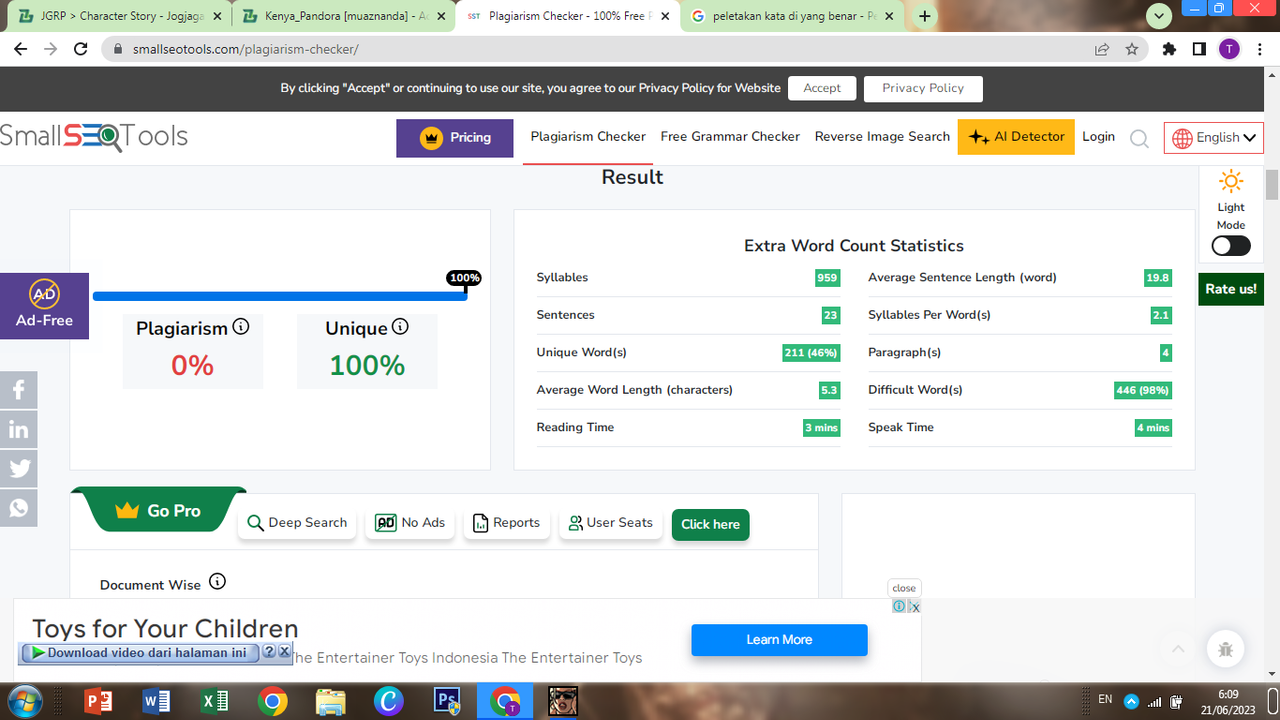Open Reverse Image Search nav item
This screenshot has width=1280, height=720.
(x=882, y=137)
